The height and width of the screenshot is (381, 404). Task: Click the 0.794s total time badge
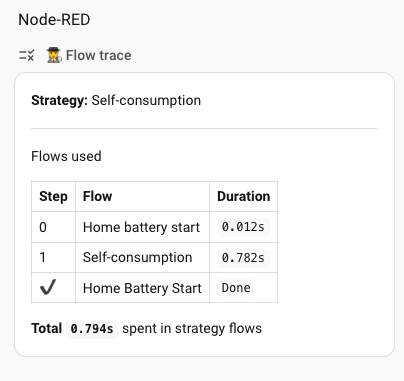pyautogui.click(x=92, y=329)
